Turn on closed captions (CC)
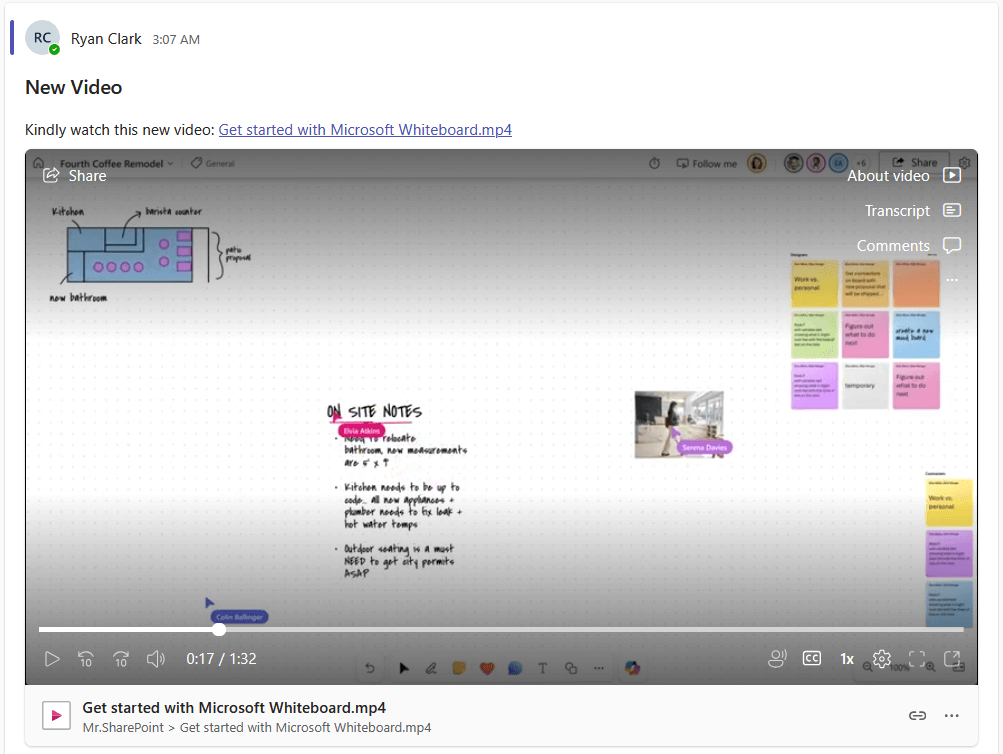Image resolution: width=1003 pixels, height=754 pixels. 812,659
